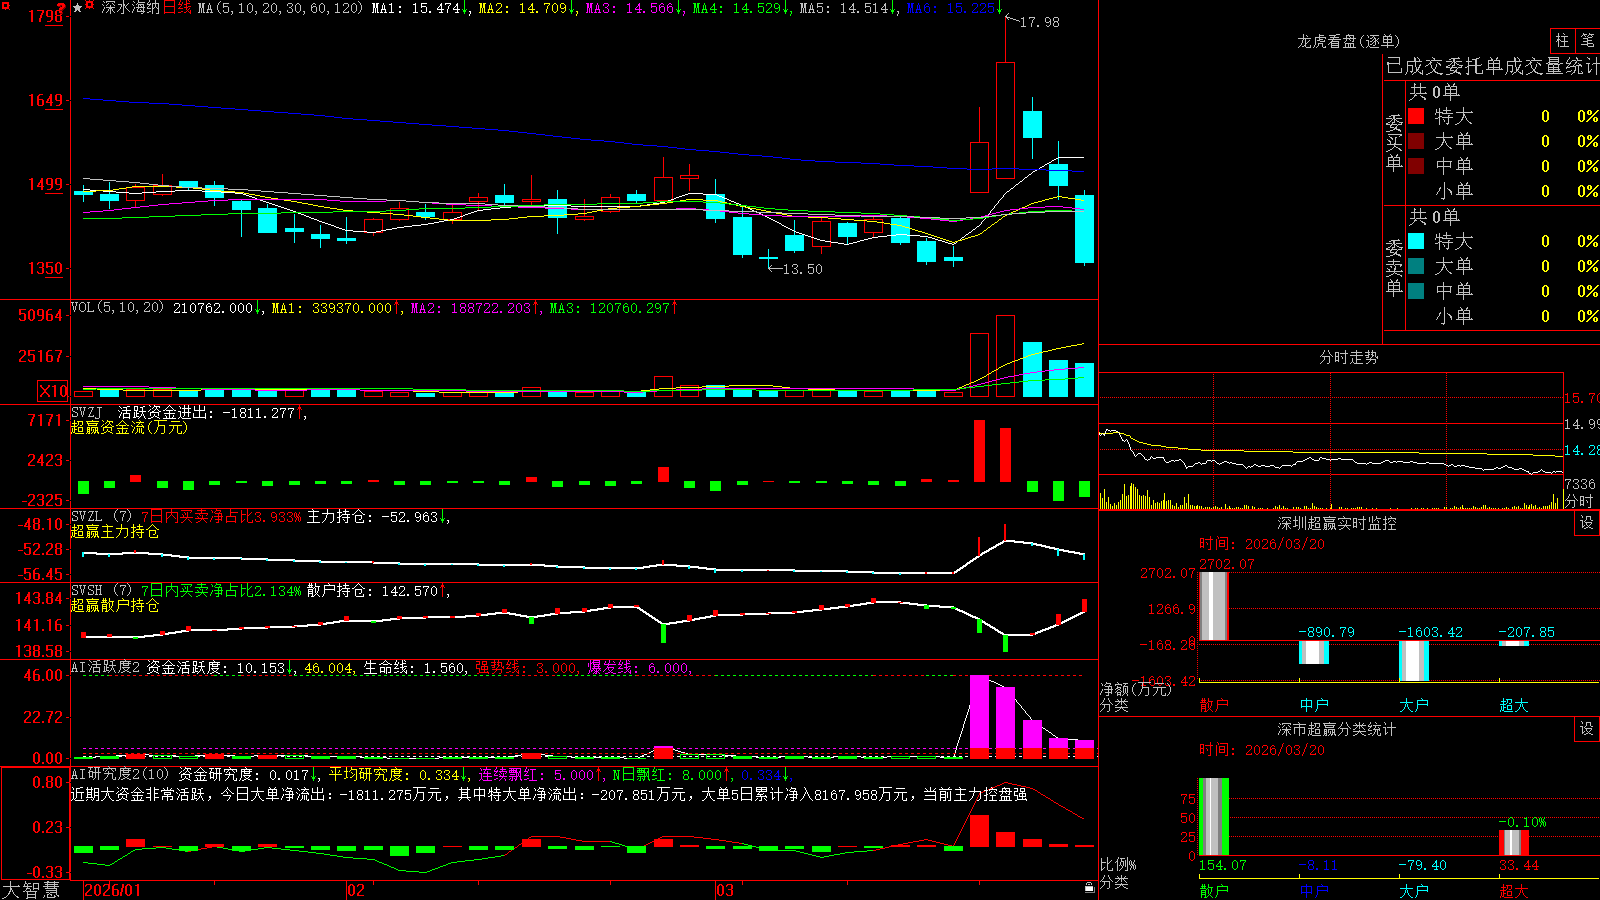Switch order view to 笔 tick mode

coord(1587,41)
